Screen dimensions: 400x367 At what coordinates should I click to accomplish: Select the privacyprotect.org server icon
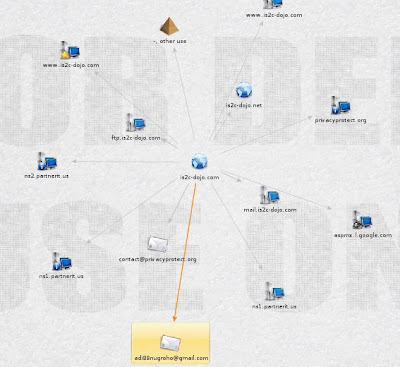coord(341,105)
